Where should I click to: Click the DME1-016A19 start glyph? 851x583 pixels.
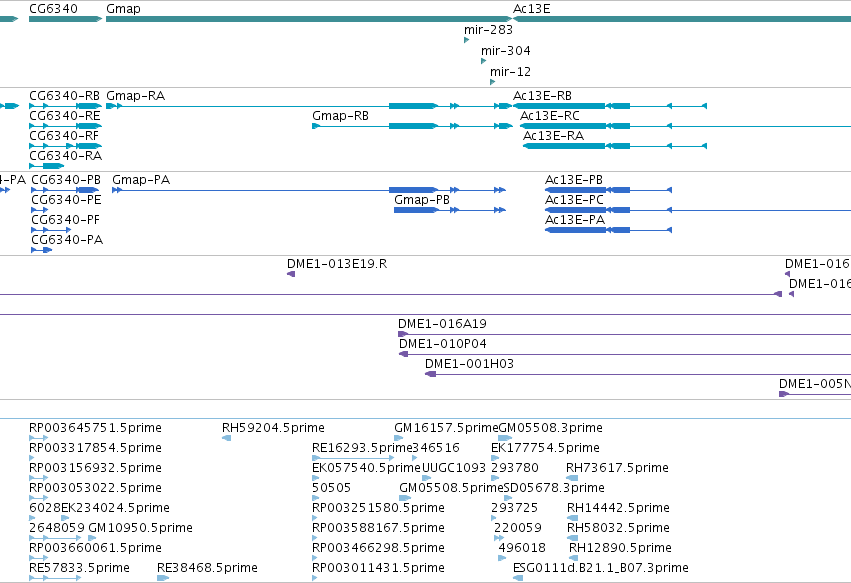point(402,334)
